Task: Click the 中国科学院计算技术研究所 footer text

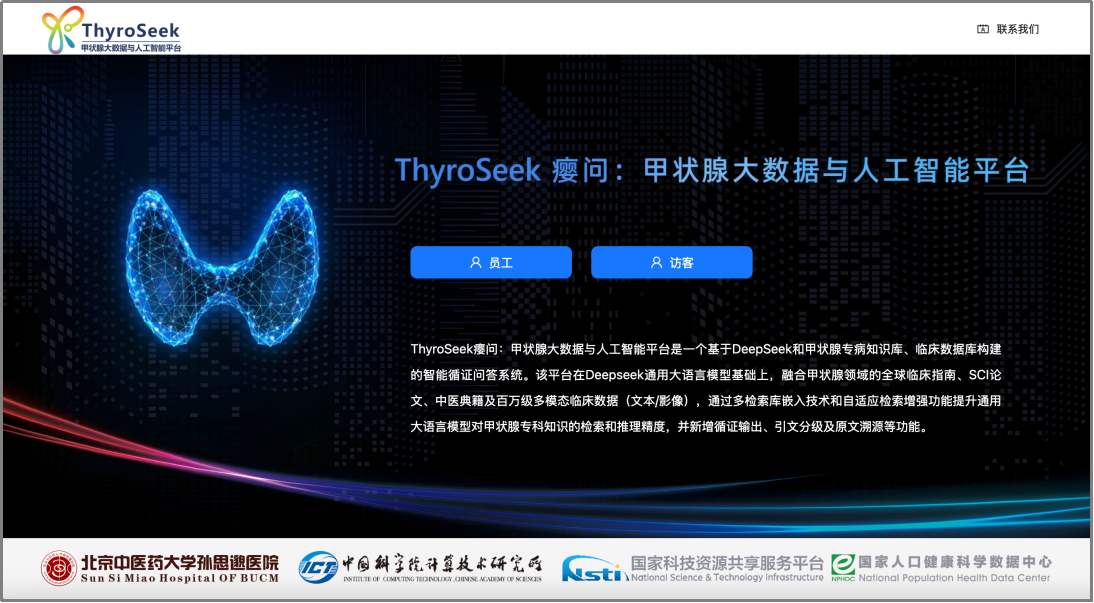Action: [442, 563]
